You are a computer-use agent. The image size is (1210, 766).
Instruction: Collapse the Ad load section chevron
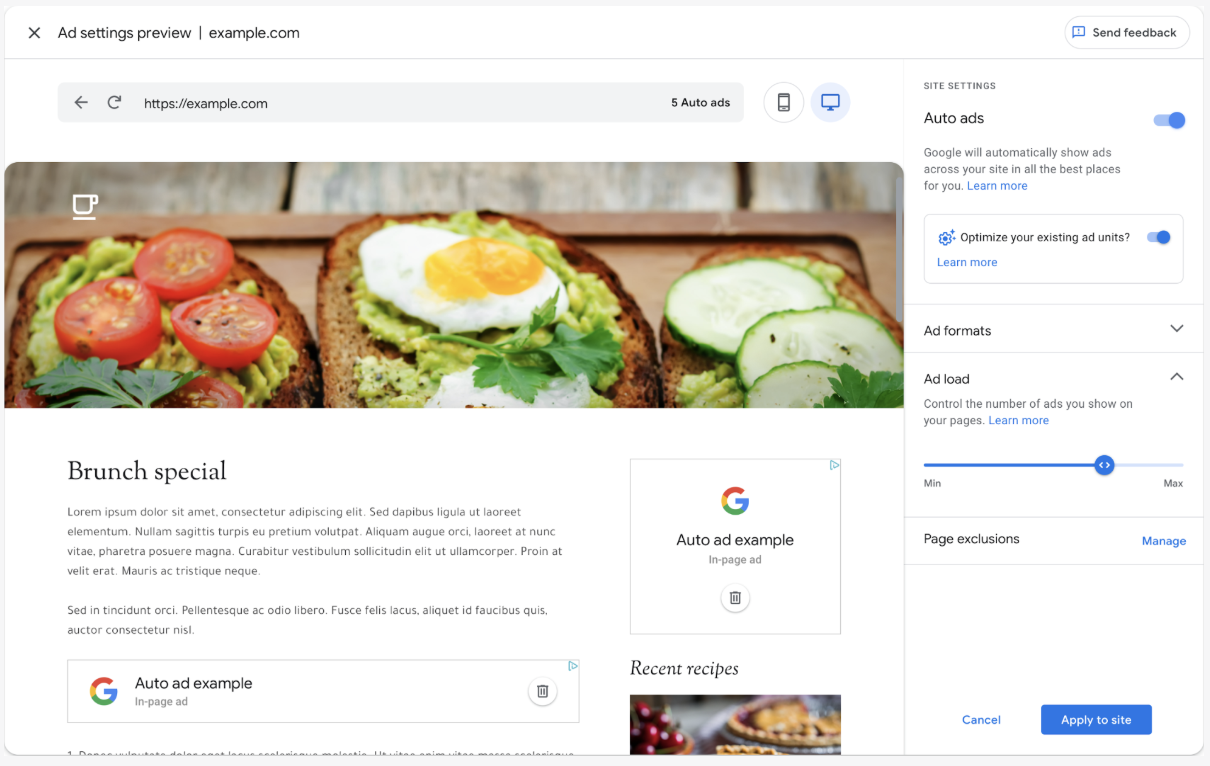pos(1177,377)
